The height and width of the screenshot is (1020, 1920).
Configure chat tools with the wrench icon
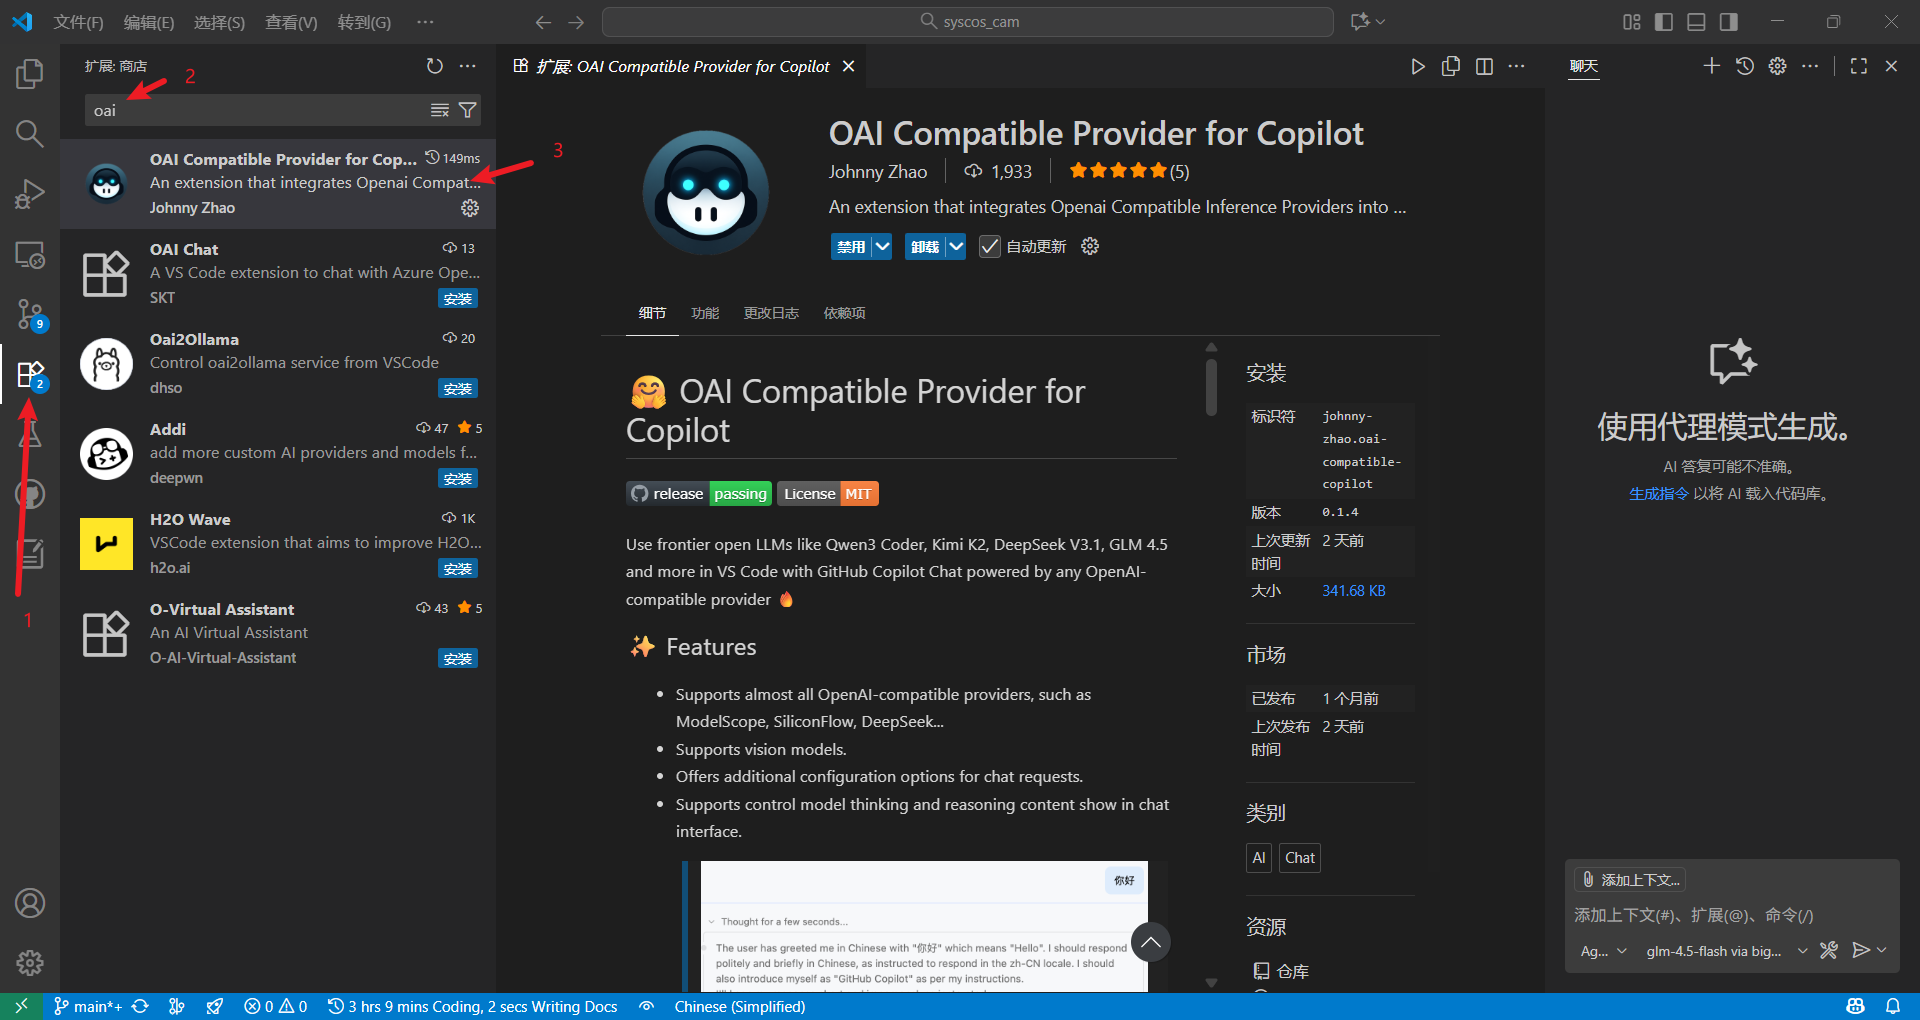(1828, 950)
